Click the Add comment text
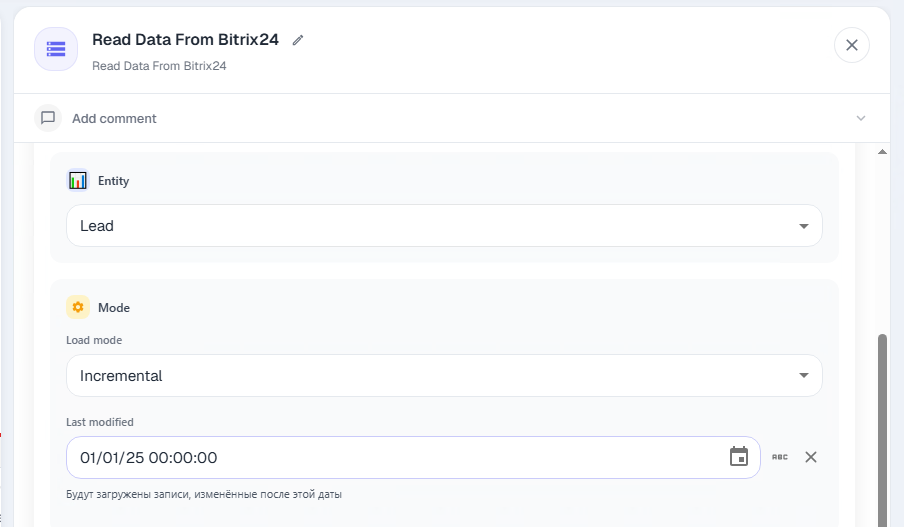This screenshot has width=904, height=527. tap(114, 118)
